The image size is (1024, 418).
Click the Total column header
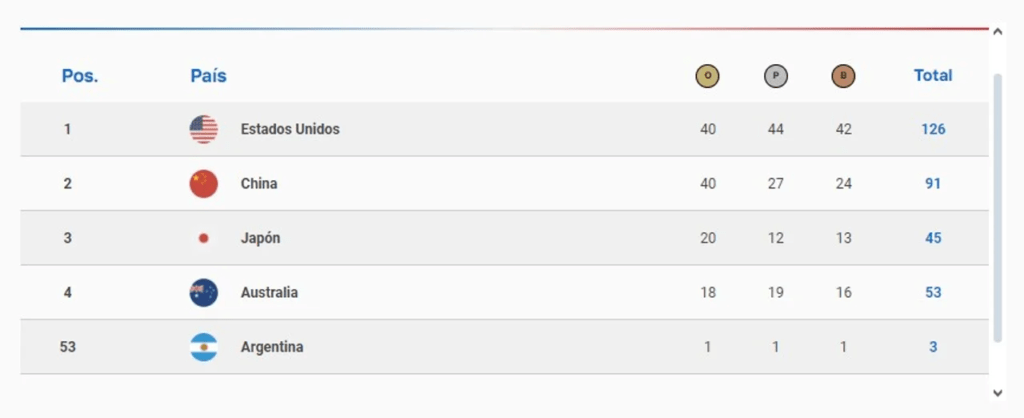point(933,75)
